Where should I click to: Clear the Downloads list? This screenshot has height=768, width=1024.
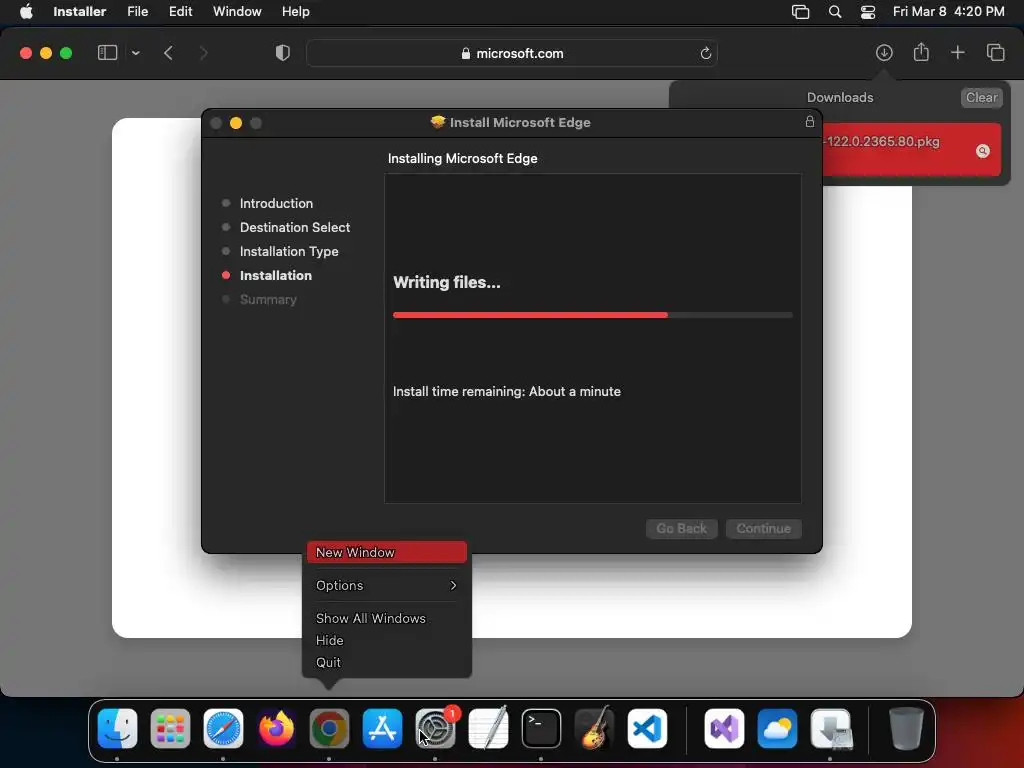click(x=981, y=97)
